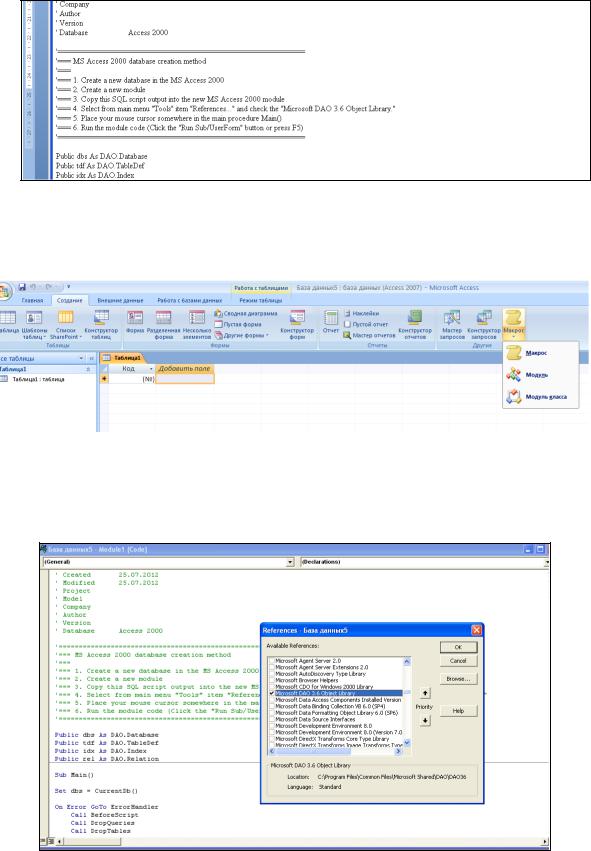Open Режим таблицы ribbon tab

(x=260, y=300)
